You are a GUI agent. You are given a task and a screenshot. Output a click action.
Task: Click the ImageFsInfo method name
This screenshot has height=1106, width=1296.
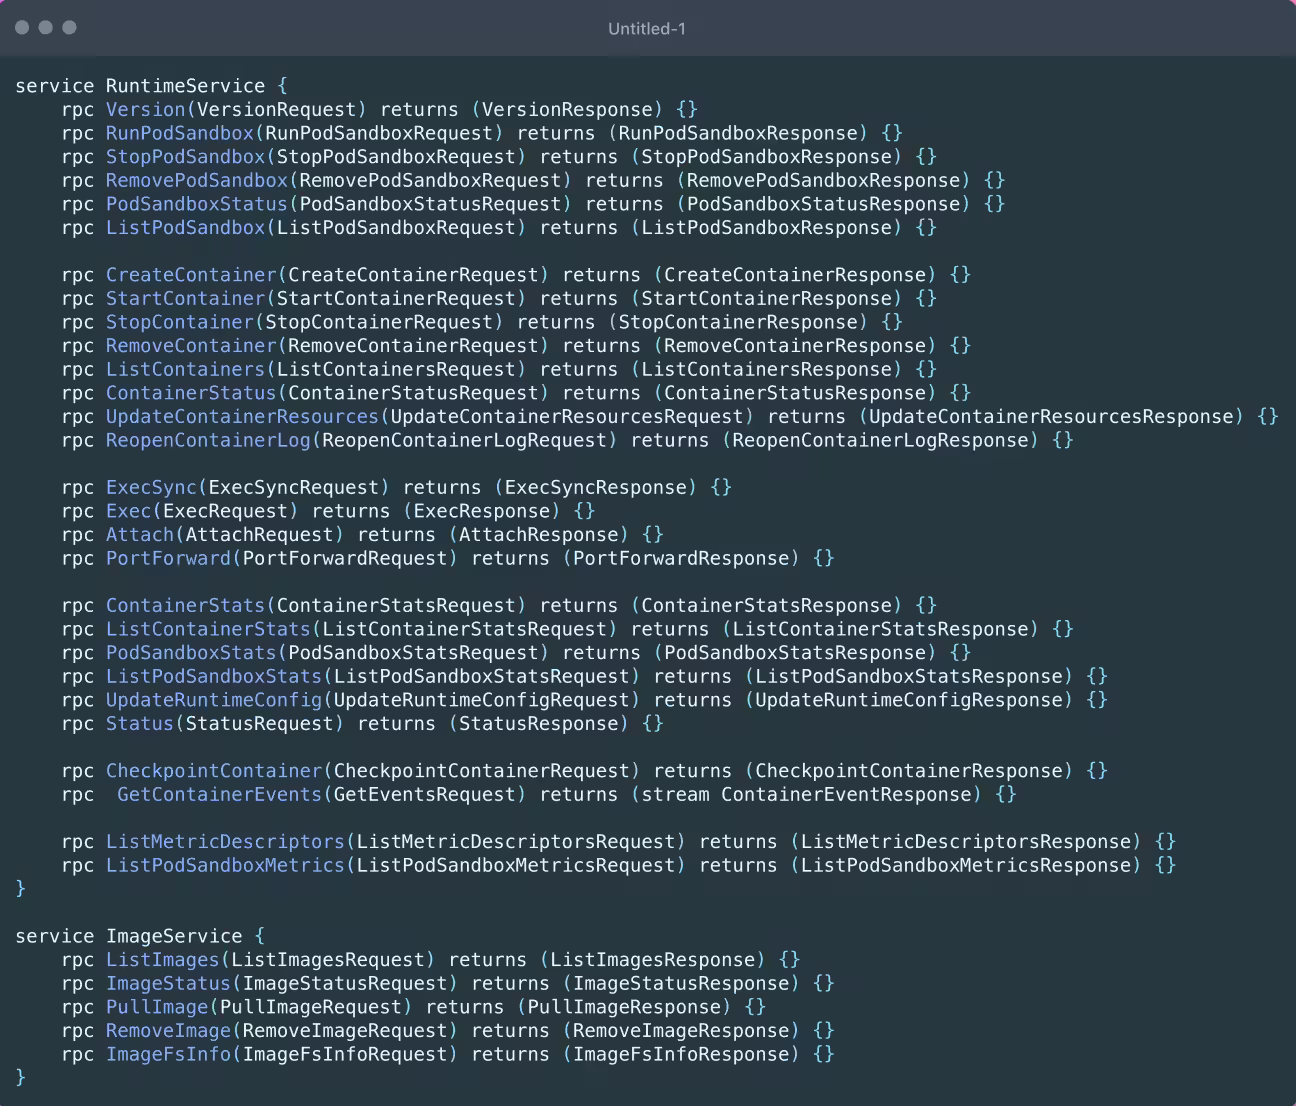coord(169,1054)
